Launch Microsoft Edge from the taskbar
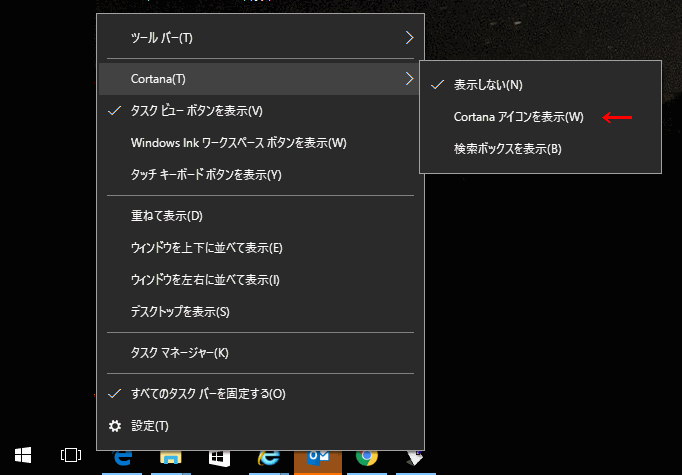The height and width of the screenshot is (475, 682). [123, 458]
